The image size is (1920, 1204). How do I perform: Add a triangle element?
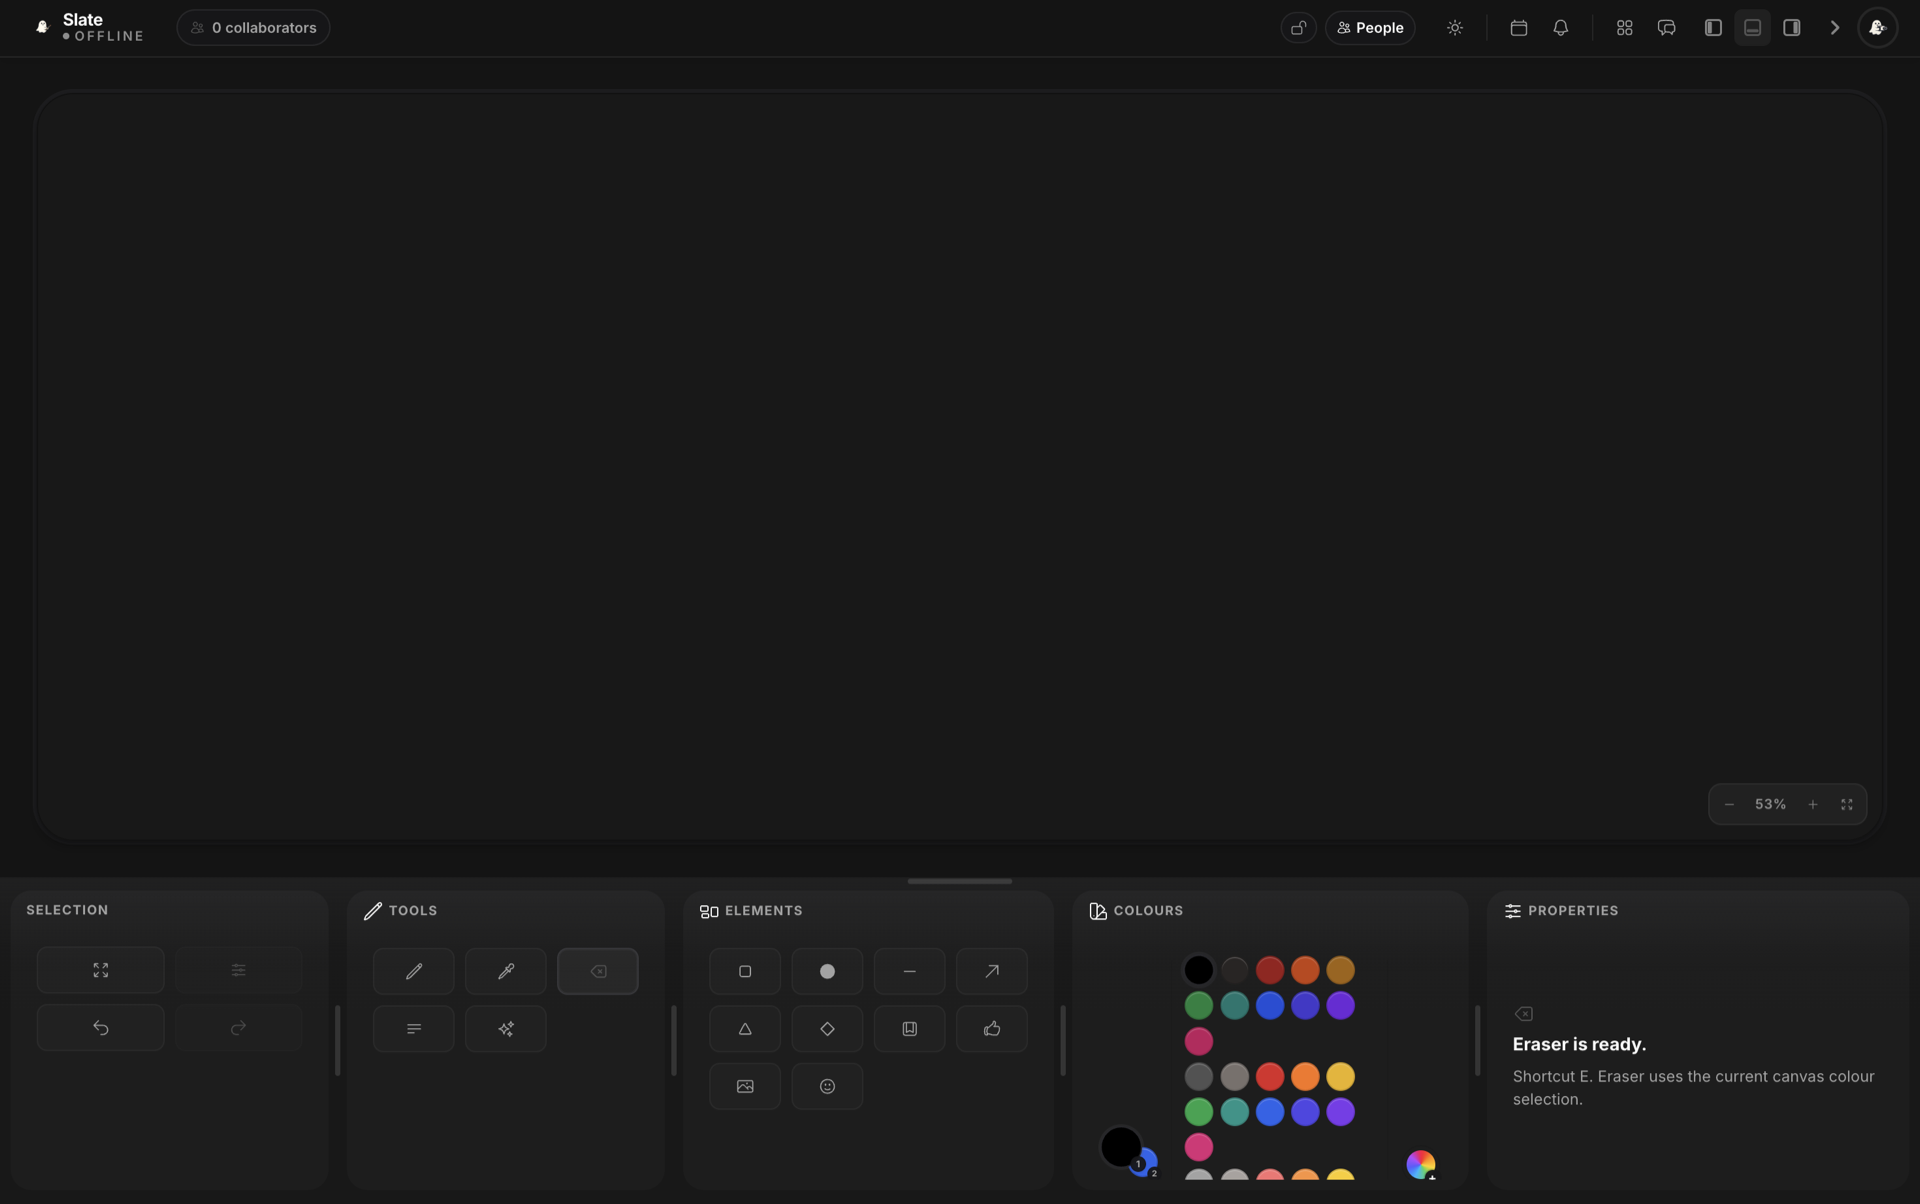(745, 1029)
